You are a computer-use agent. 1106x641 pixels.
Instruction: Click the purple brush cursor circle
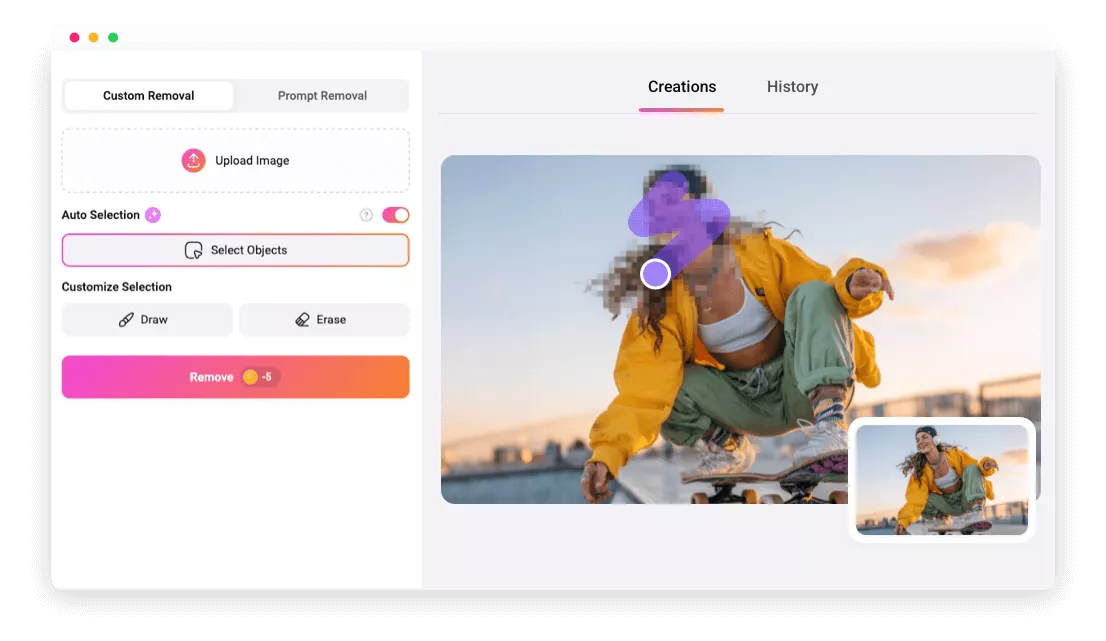(655, 273)
